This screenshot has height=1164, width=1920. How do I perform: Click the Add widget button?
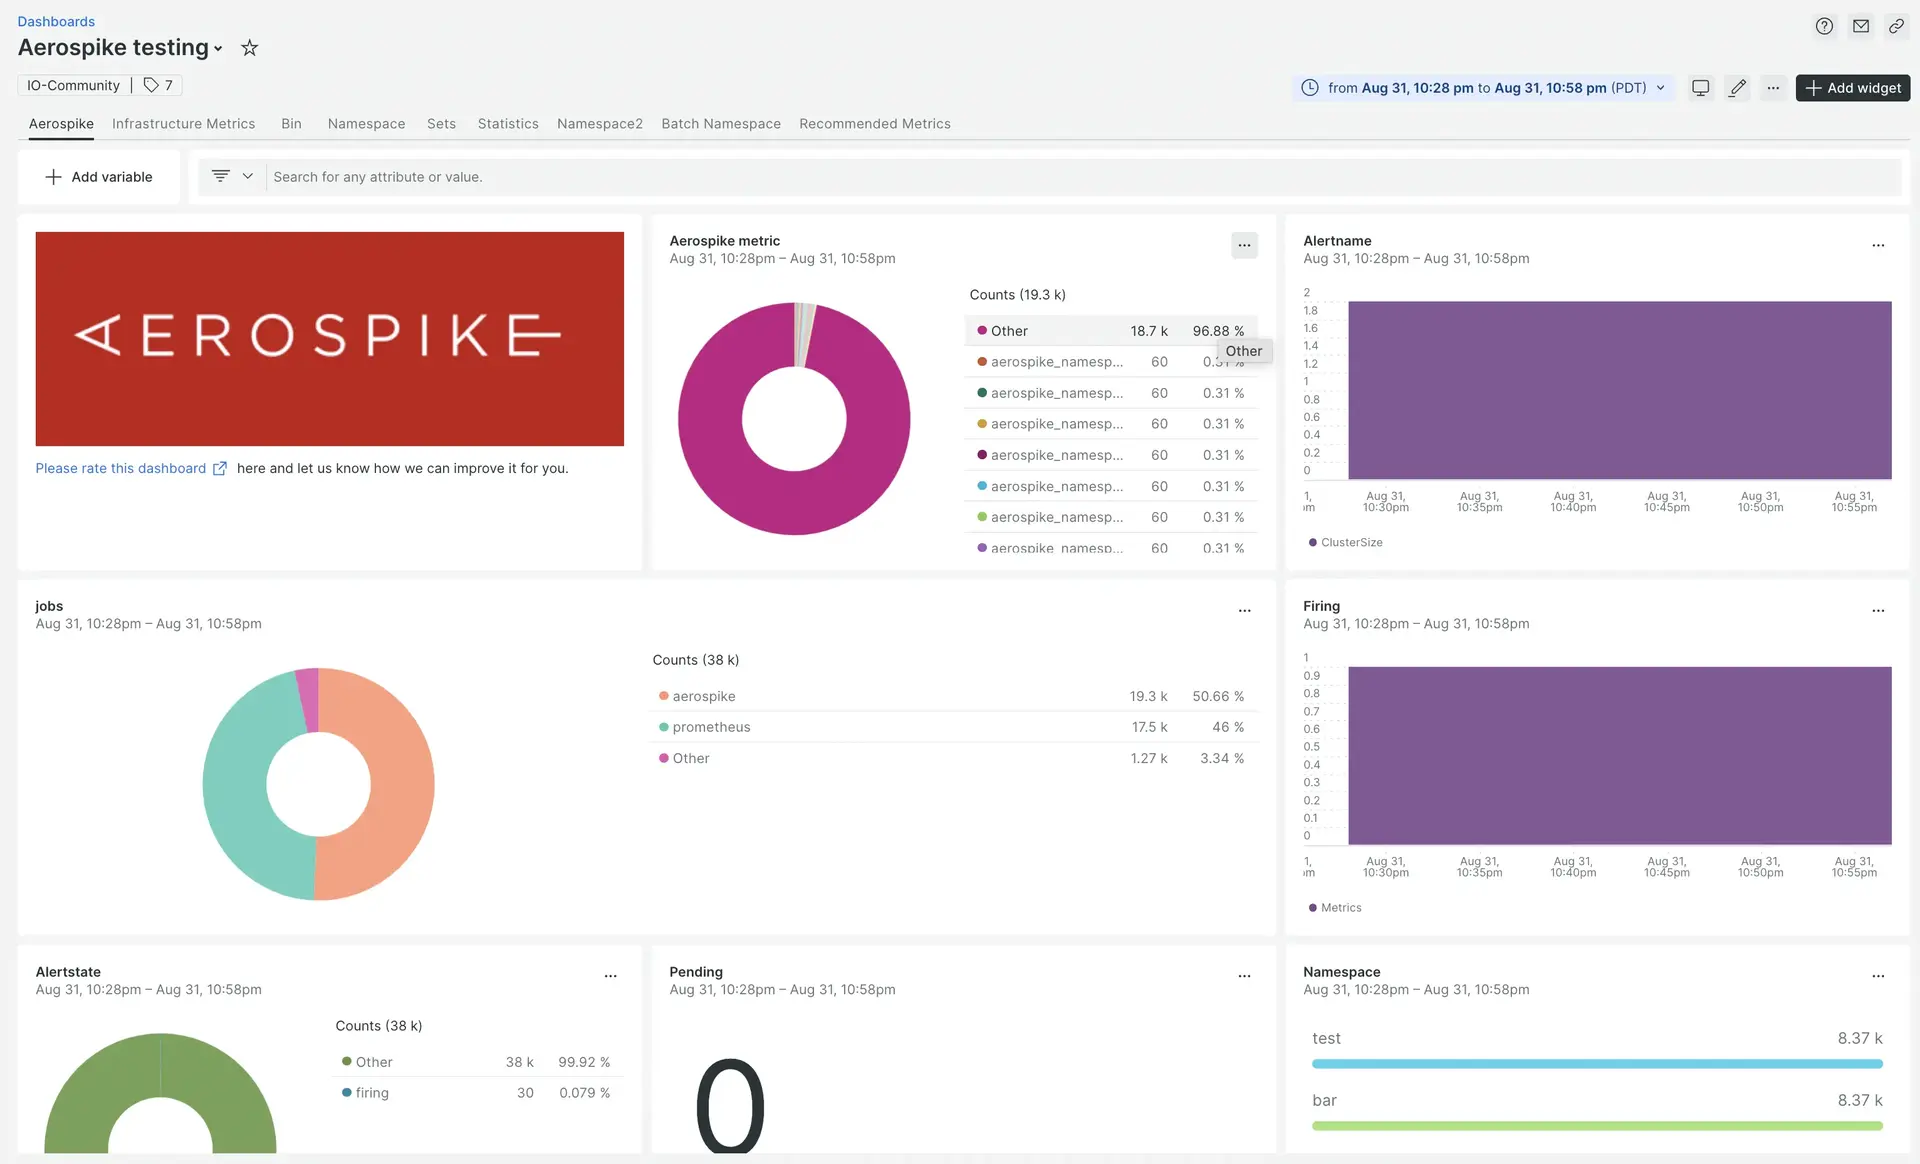tap(1853, 88)
